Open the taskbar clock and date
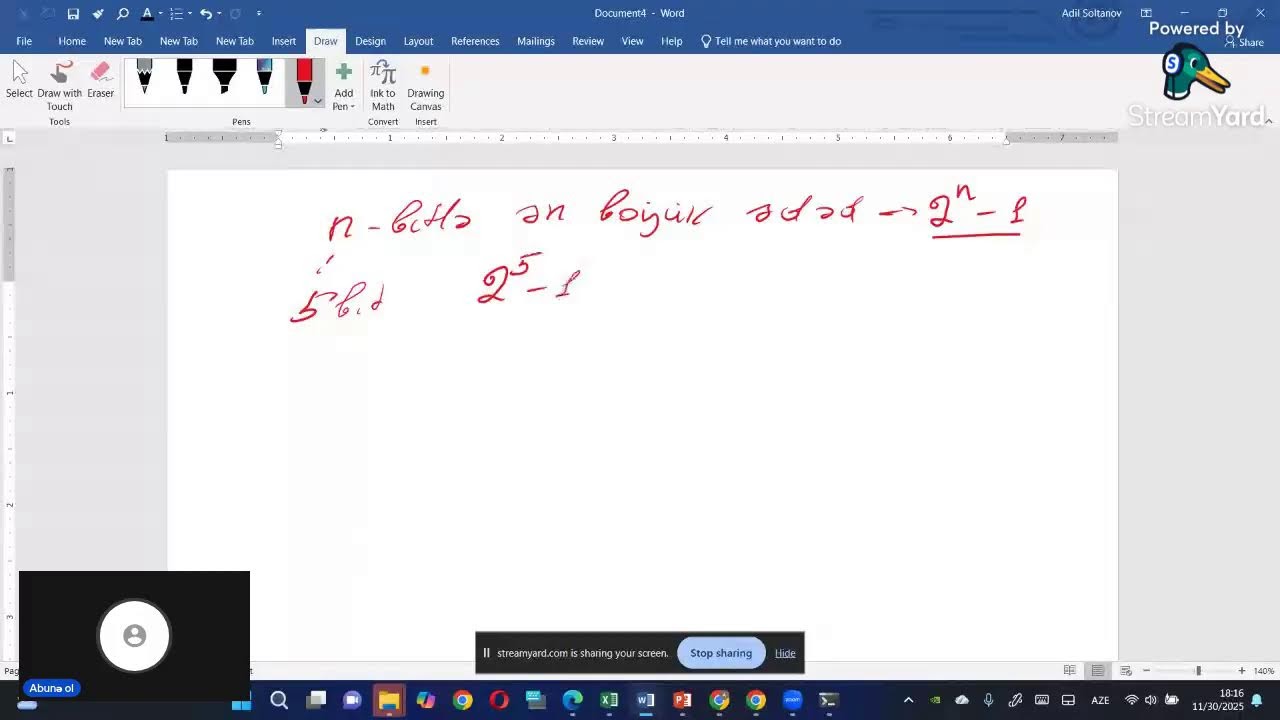 point(1217,700)
